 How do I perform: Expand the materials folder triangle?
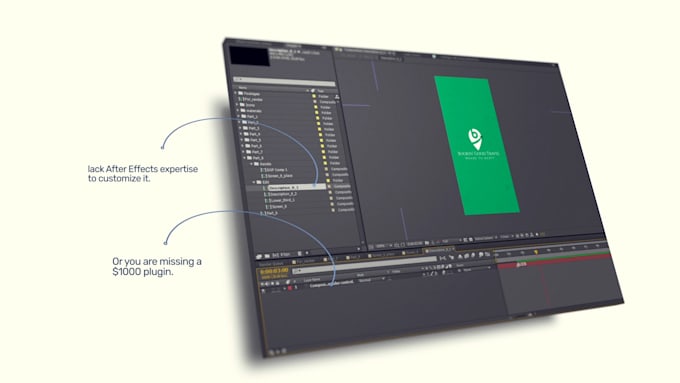(x=238, y=110)
